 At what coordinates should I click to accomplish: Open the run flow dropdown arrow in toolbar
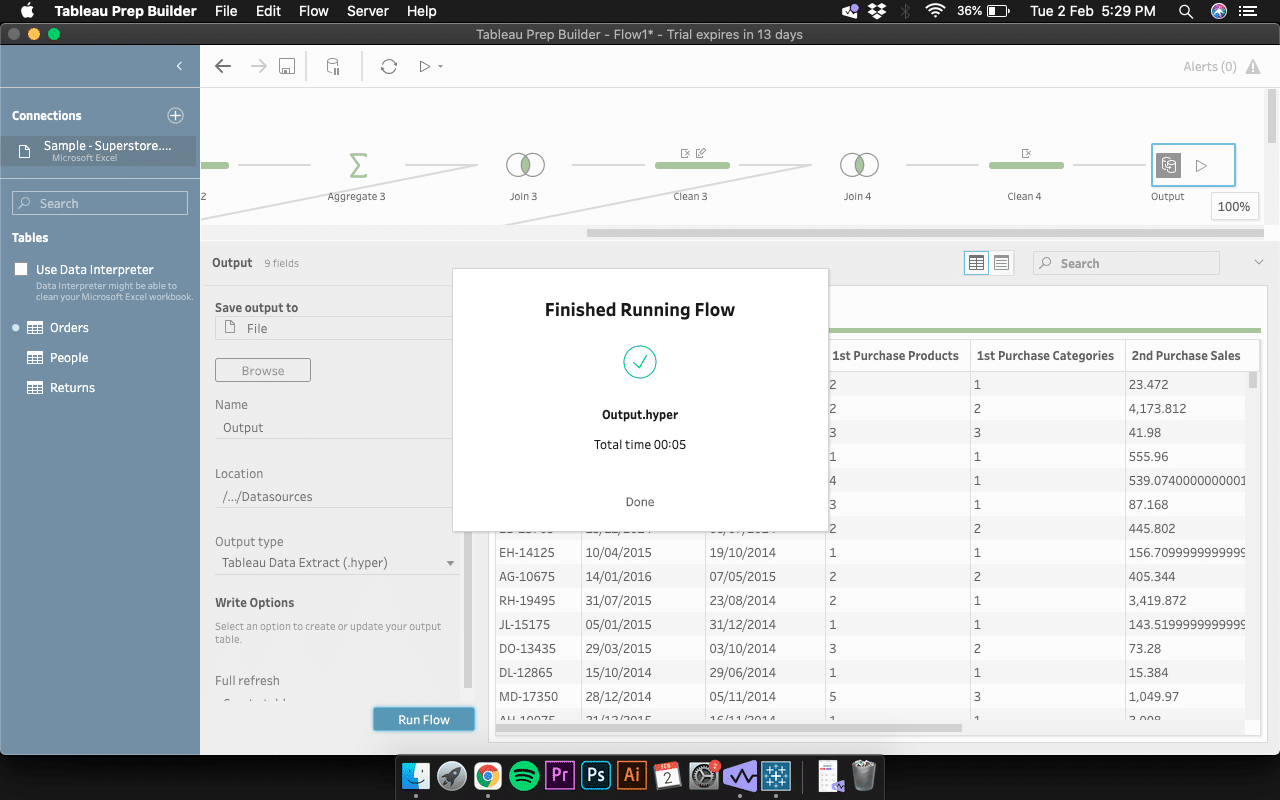click(x=440, y=67)
